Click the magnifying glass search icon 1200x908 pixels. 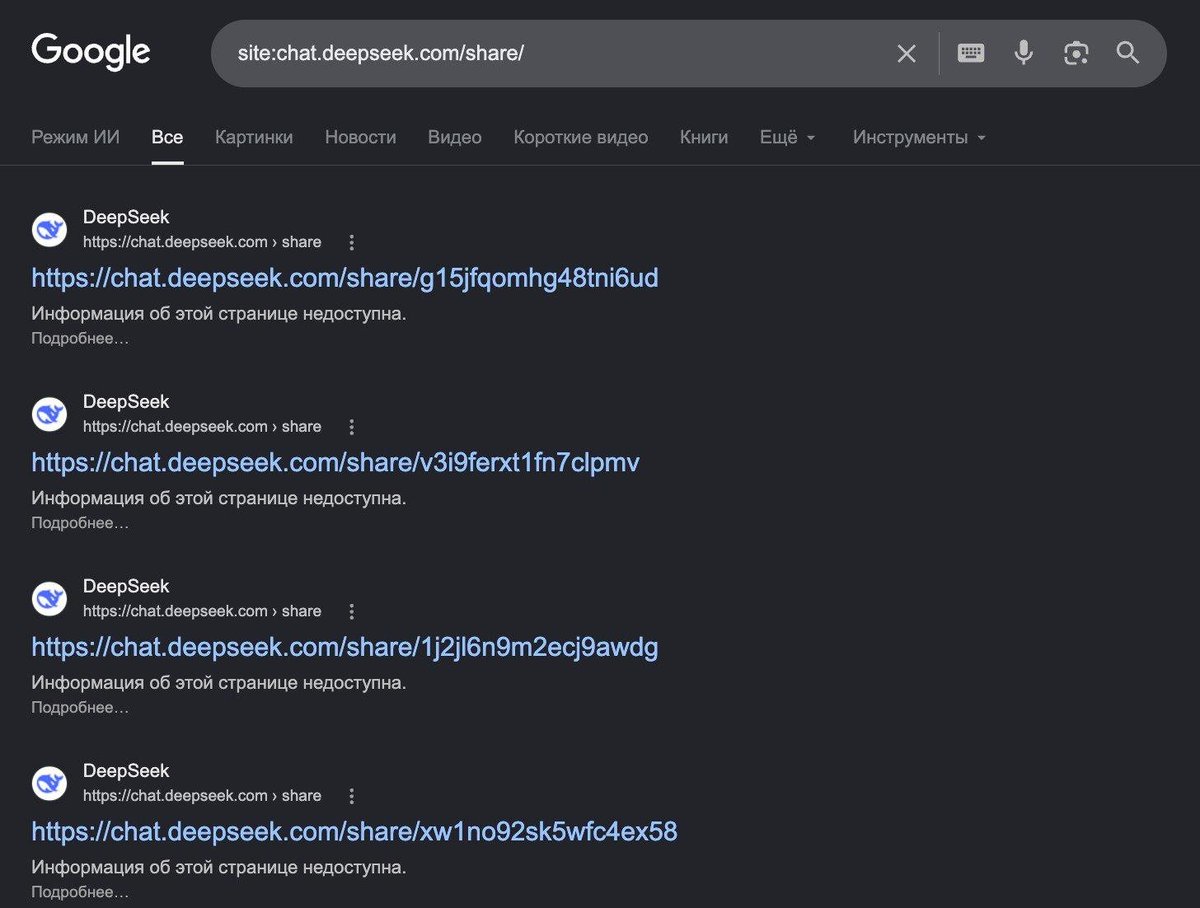click(x=1128, y=53)
